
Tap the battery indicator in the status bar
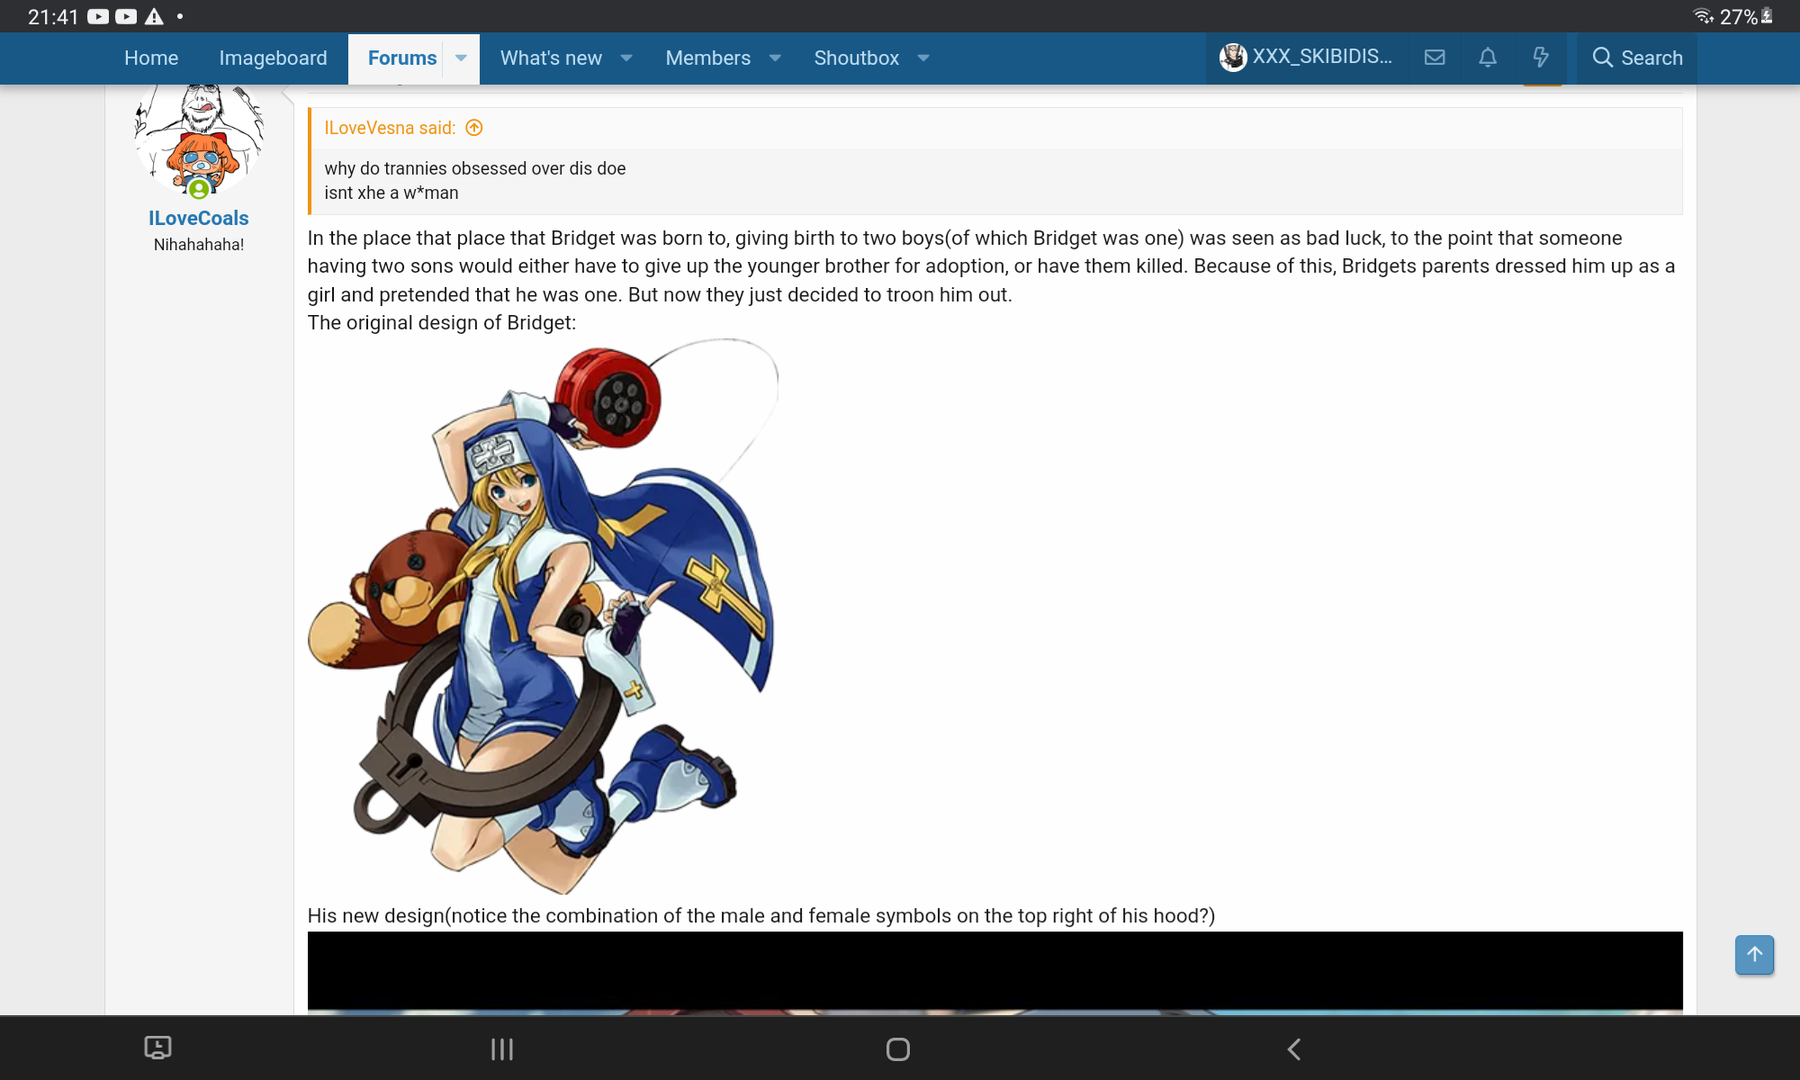[x=1747, y=16]
